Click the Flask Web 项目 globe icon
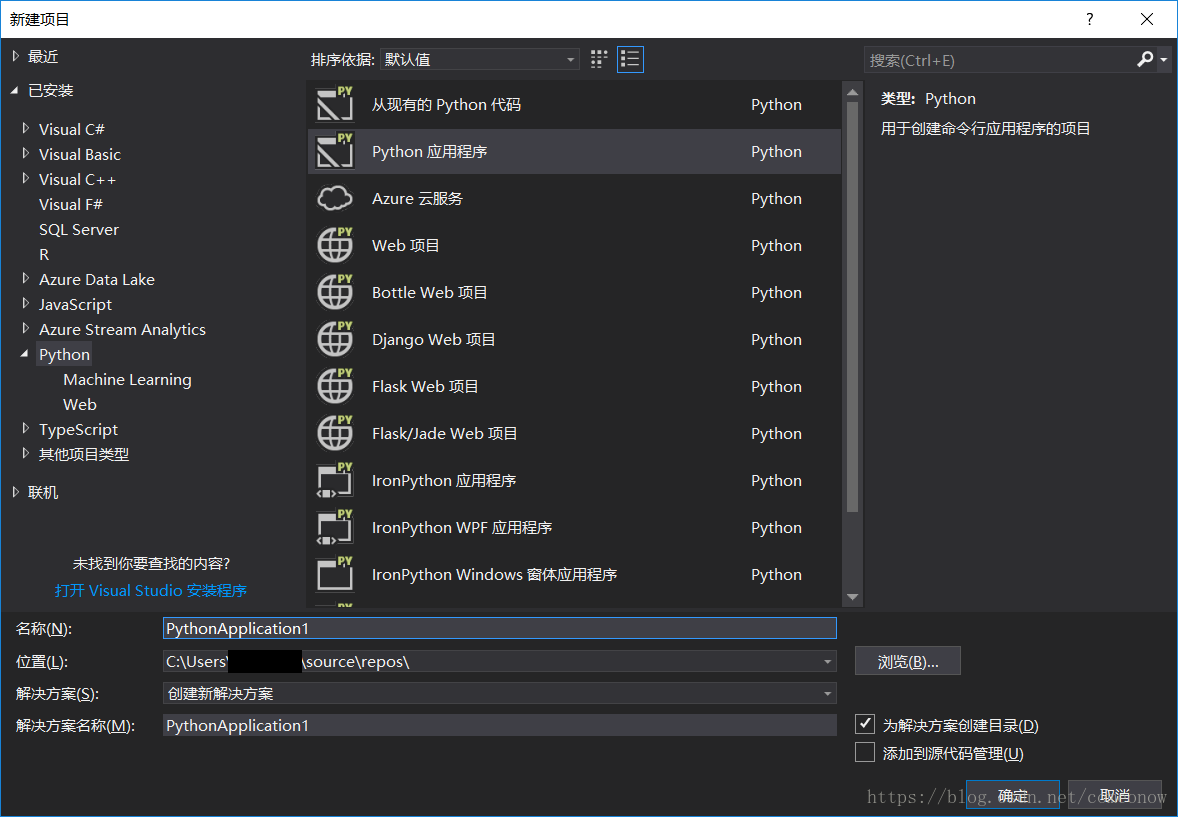1178x817 pixels. 334,386
